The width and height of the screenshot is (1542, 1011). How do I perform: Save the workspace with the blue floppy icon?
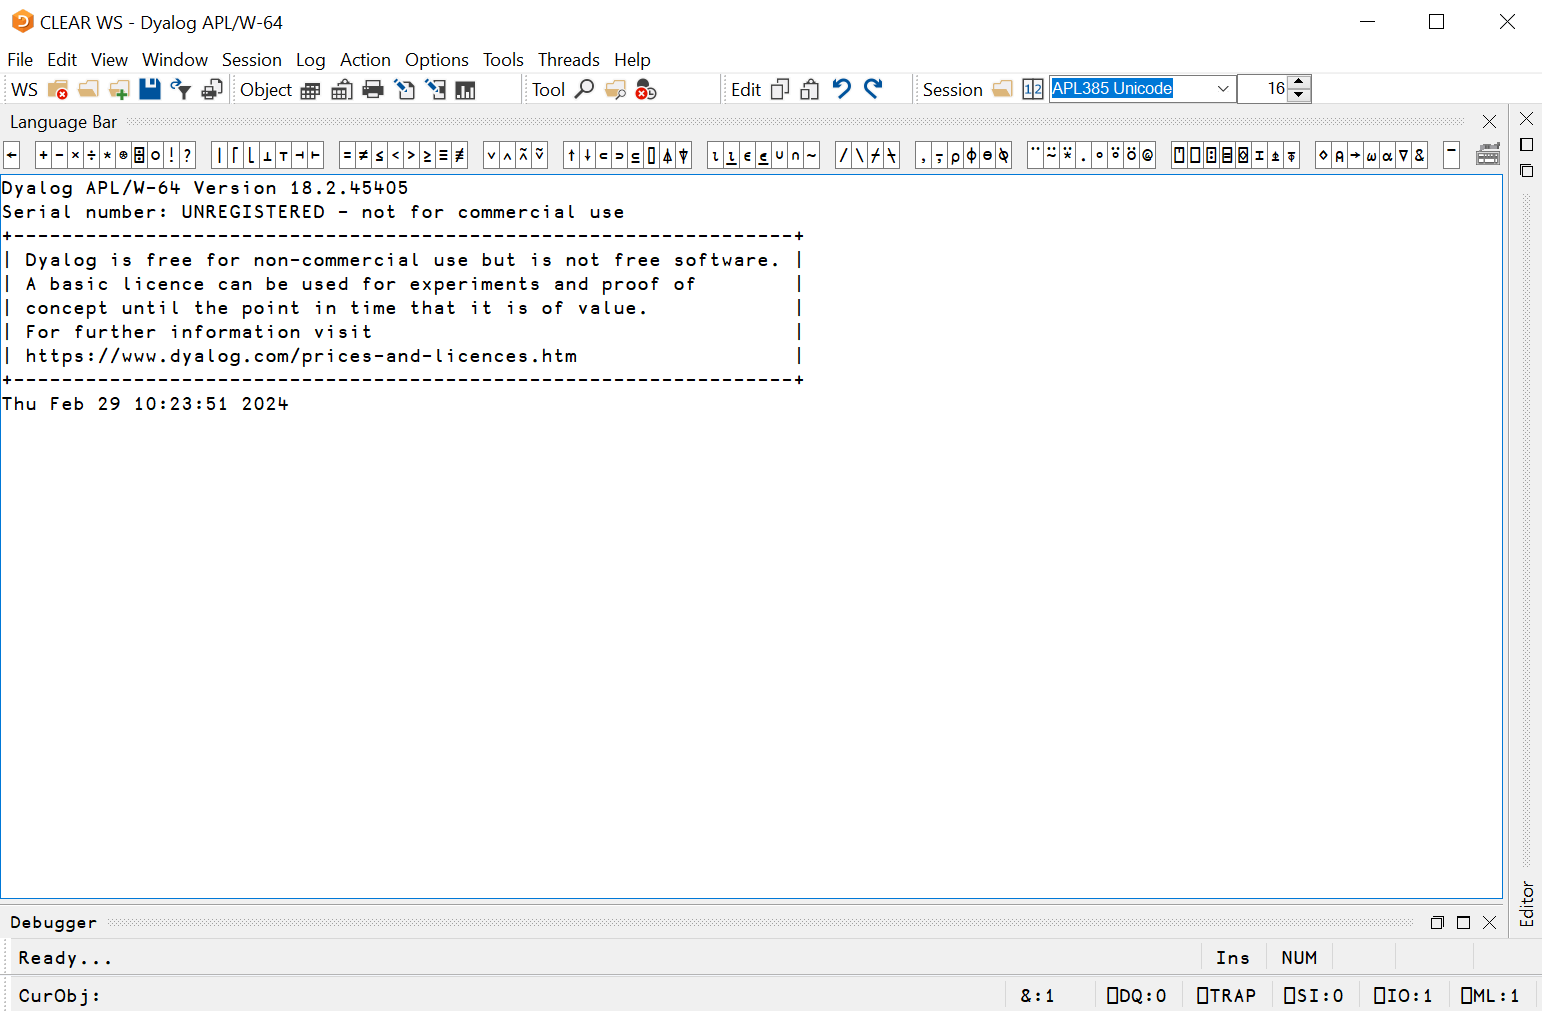150,89
